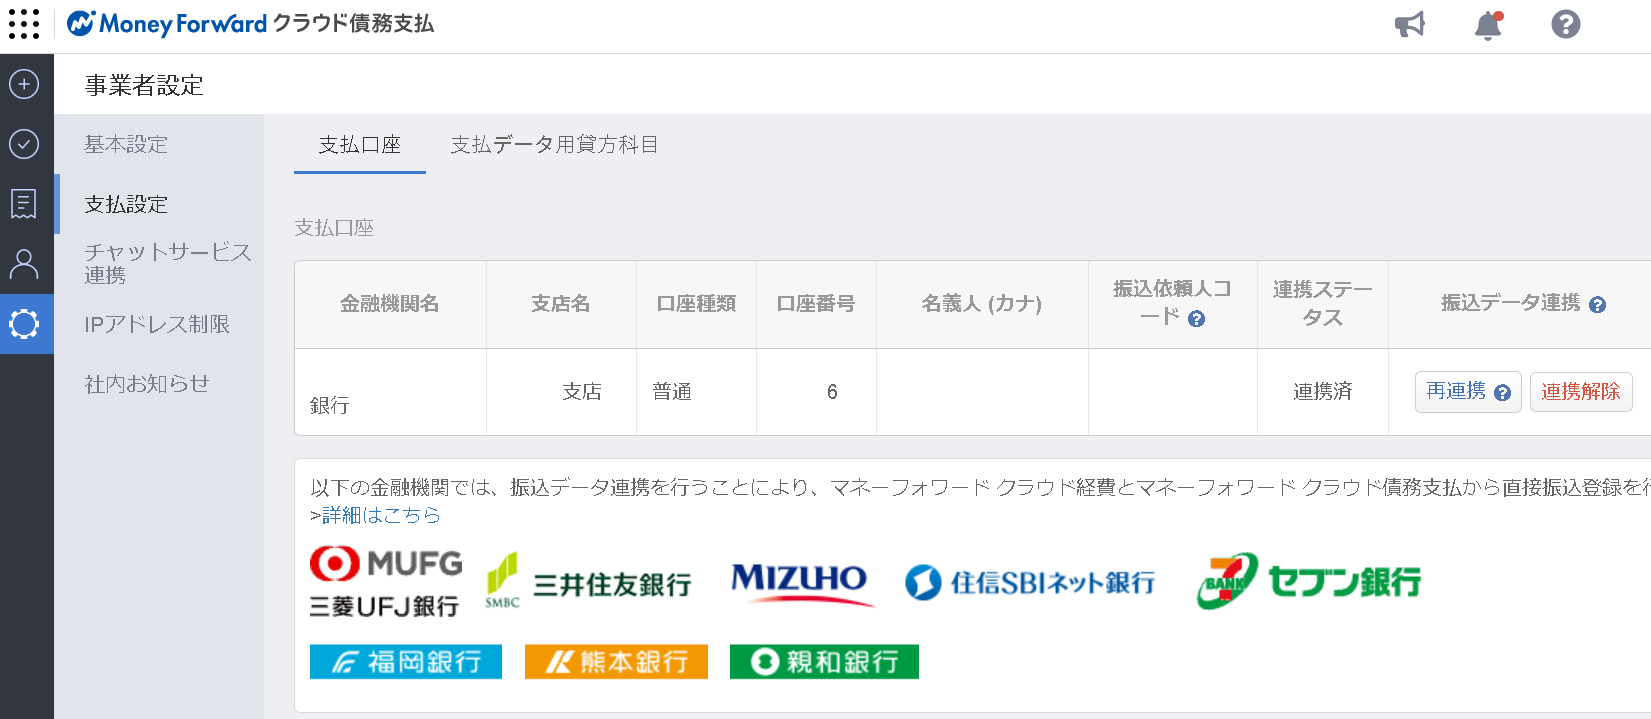This screenshot has width=1651, height=719.
Task: Click the セブン銀行 logo
Action: 1309,581
